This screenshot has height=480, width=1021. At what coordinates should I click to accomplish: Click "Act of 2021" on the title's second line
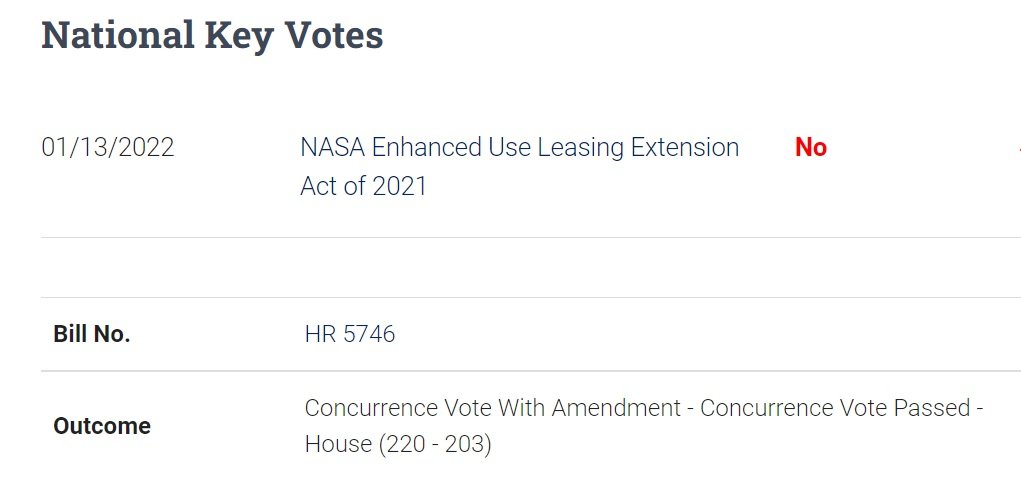pyautogui.click(x=363, y=186)
